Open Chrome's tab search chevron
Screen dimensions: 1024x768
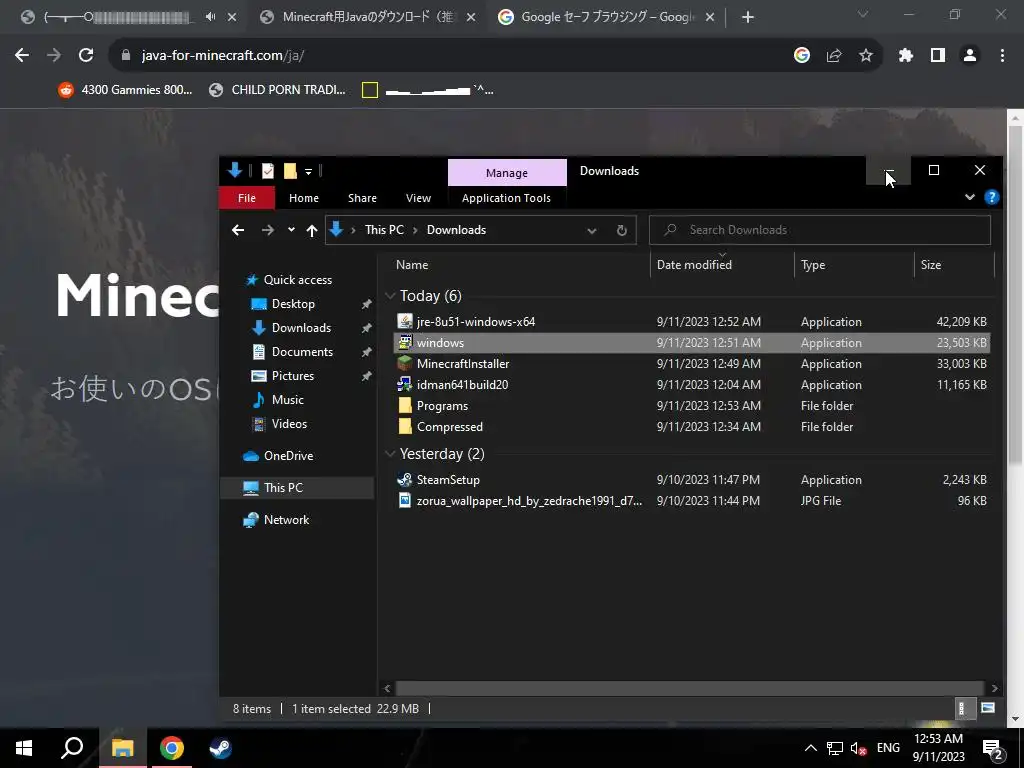coord(863,14)
